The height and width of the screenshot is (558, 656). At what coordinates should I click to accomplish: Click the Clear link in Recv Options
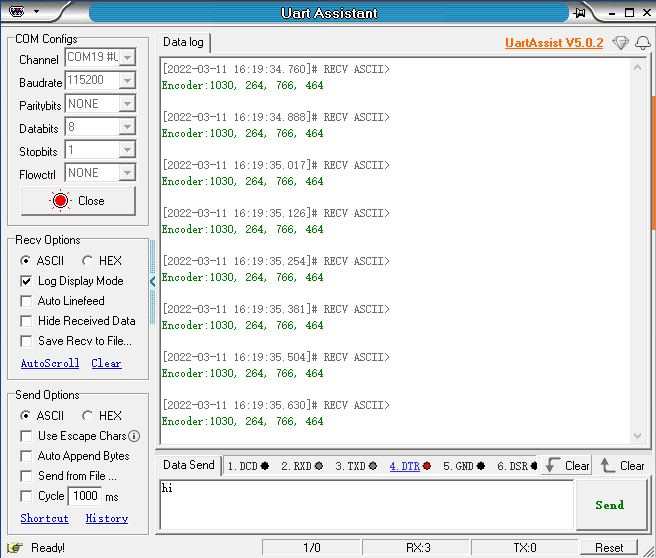click(x=106, y=363)
